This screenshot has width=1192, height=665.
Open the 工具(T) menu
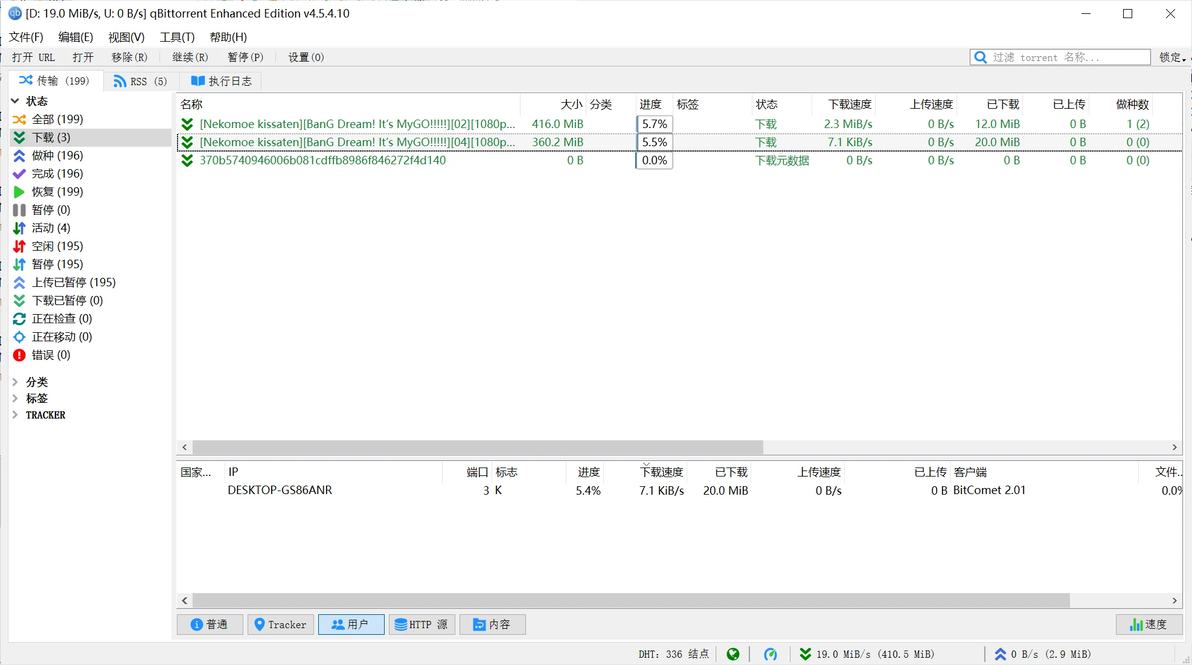click(x=177, y=37)
